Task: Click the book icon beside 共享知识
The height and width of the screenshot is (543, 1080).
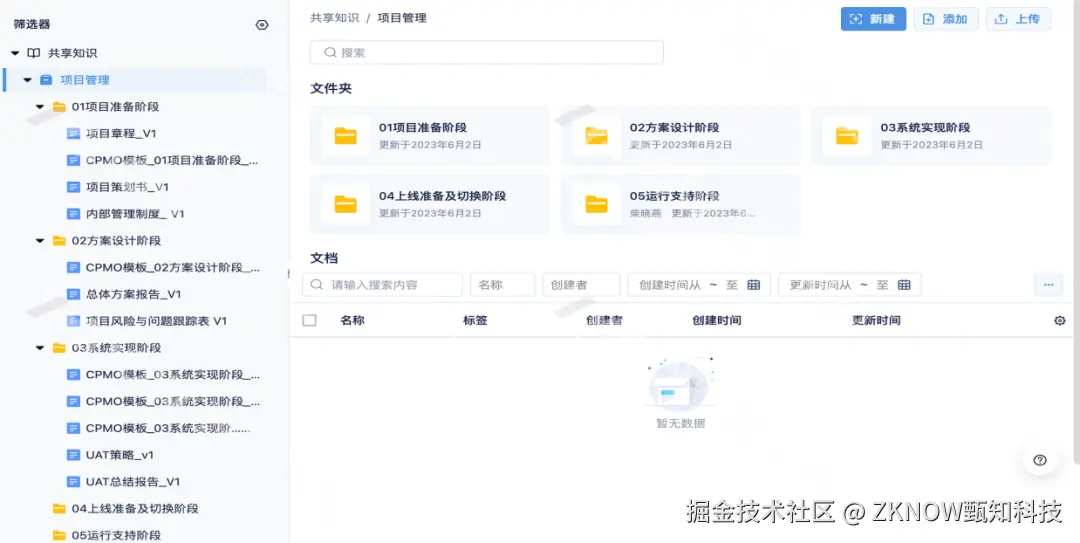Action: [x=34, y=53]
